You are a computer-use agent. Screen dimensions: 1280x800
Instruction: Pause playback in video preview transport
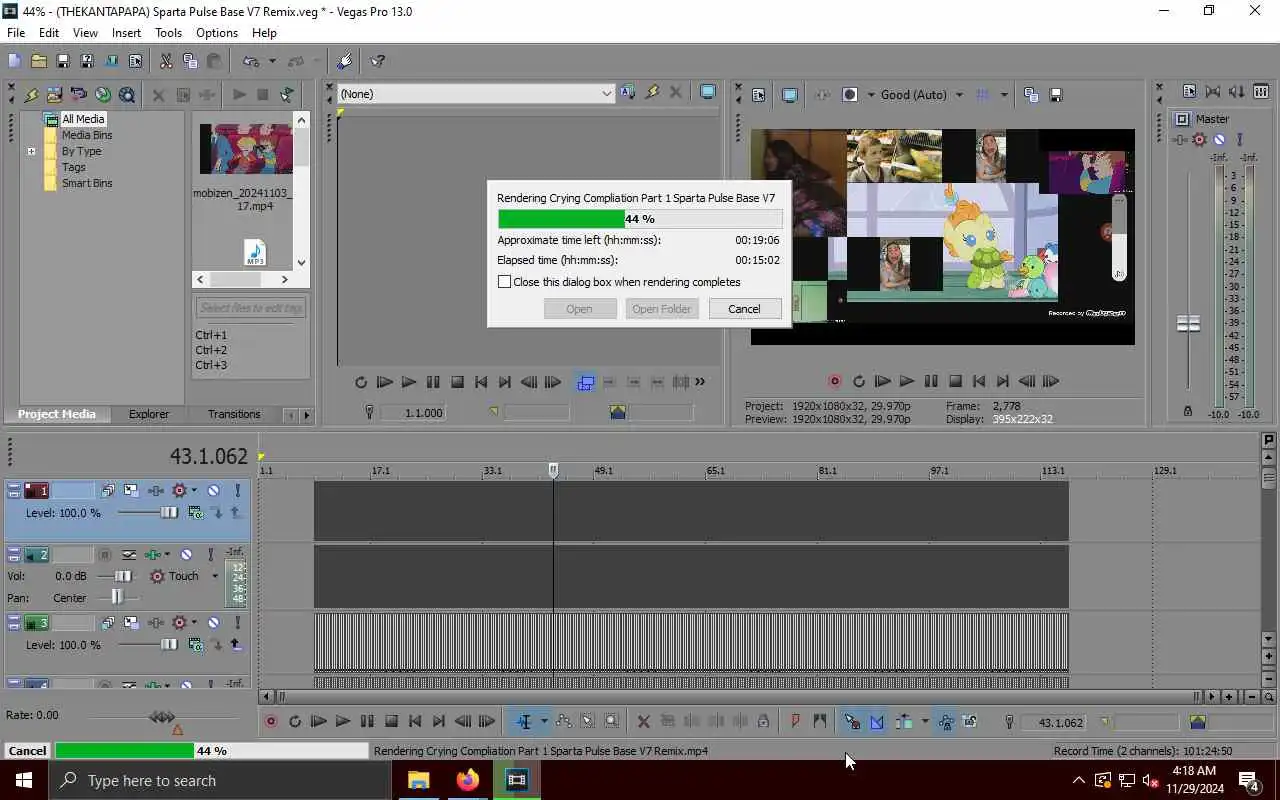(x=931, y=382)
